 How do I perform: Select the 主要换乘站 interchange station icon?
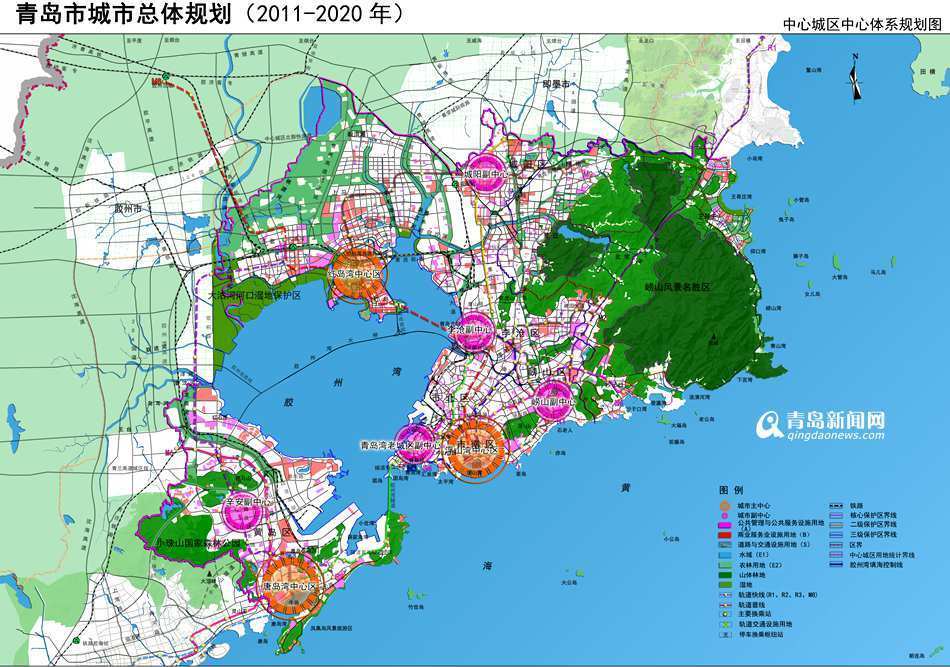click(x=725, y=614)
